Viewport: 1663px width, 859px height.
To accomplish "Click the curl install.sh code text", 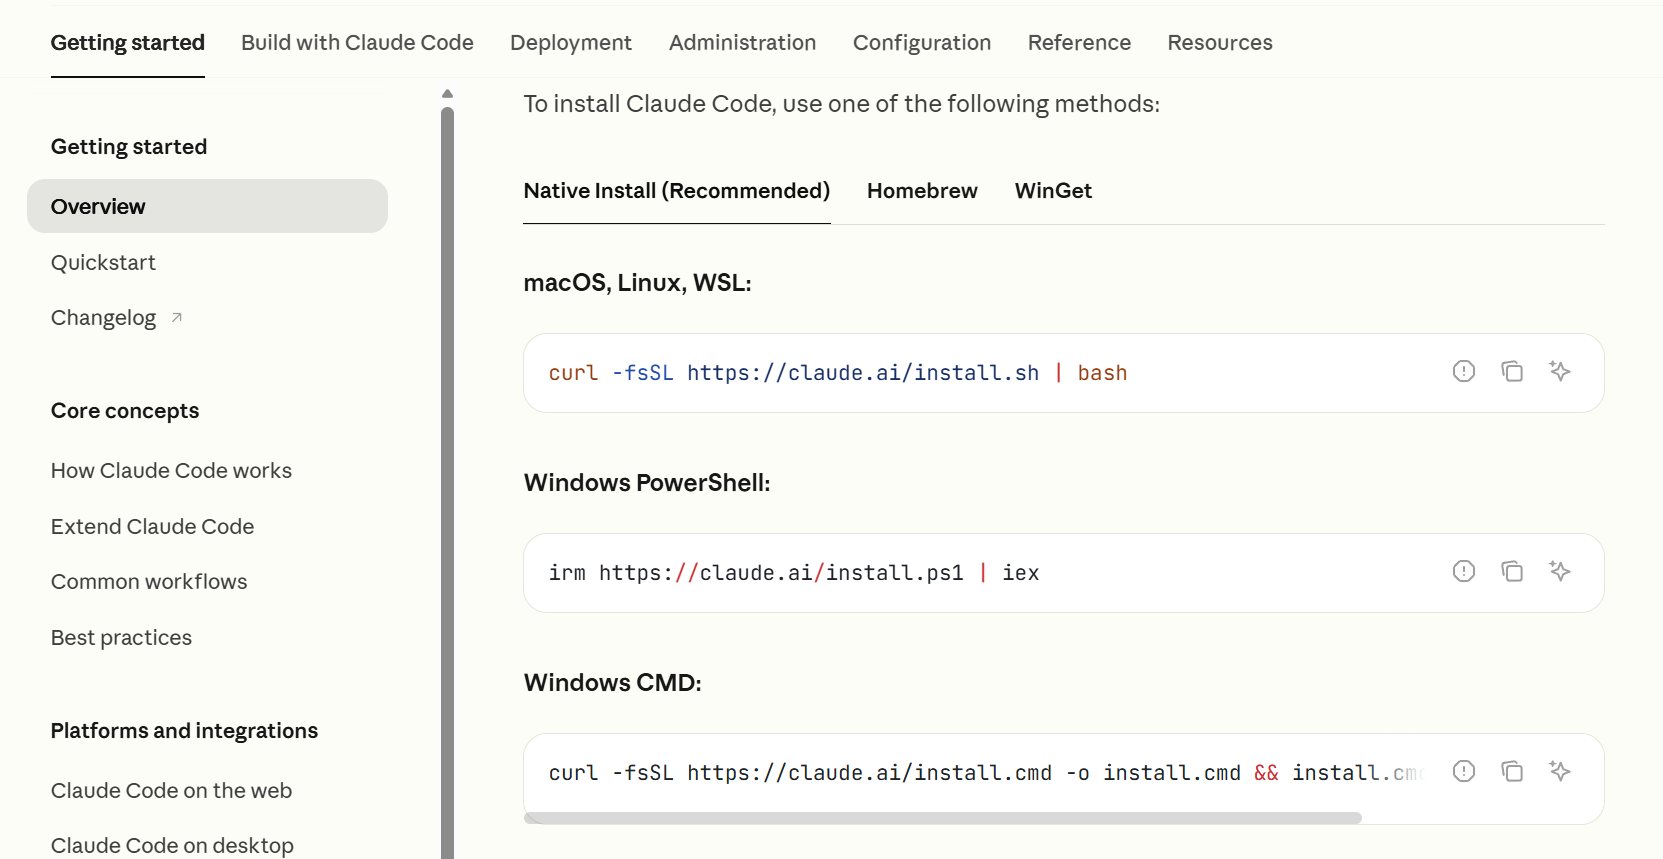I will (838, 373).
